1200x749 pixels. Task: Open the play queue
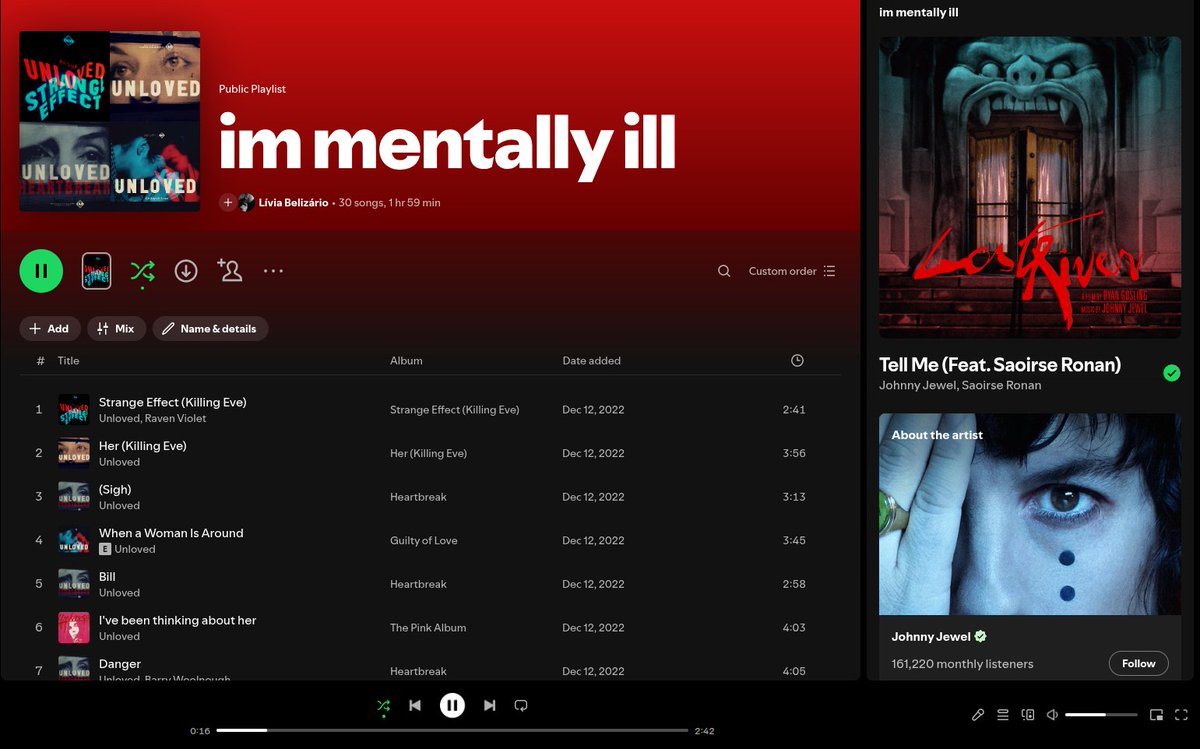click(x=1003, y=715)
